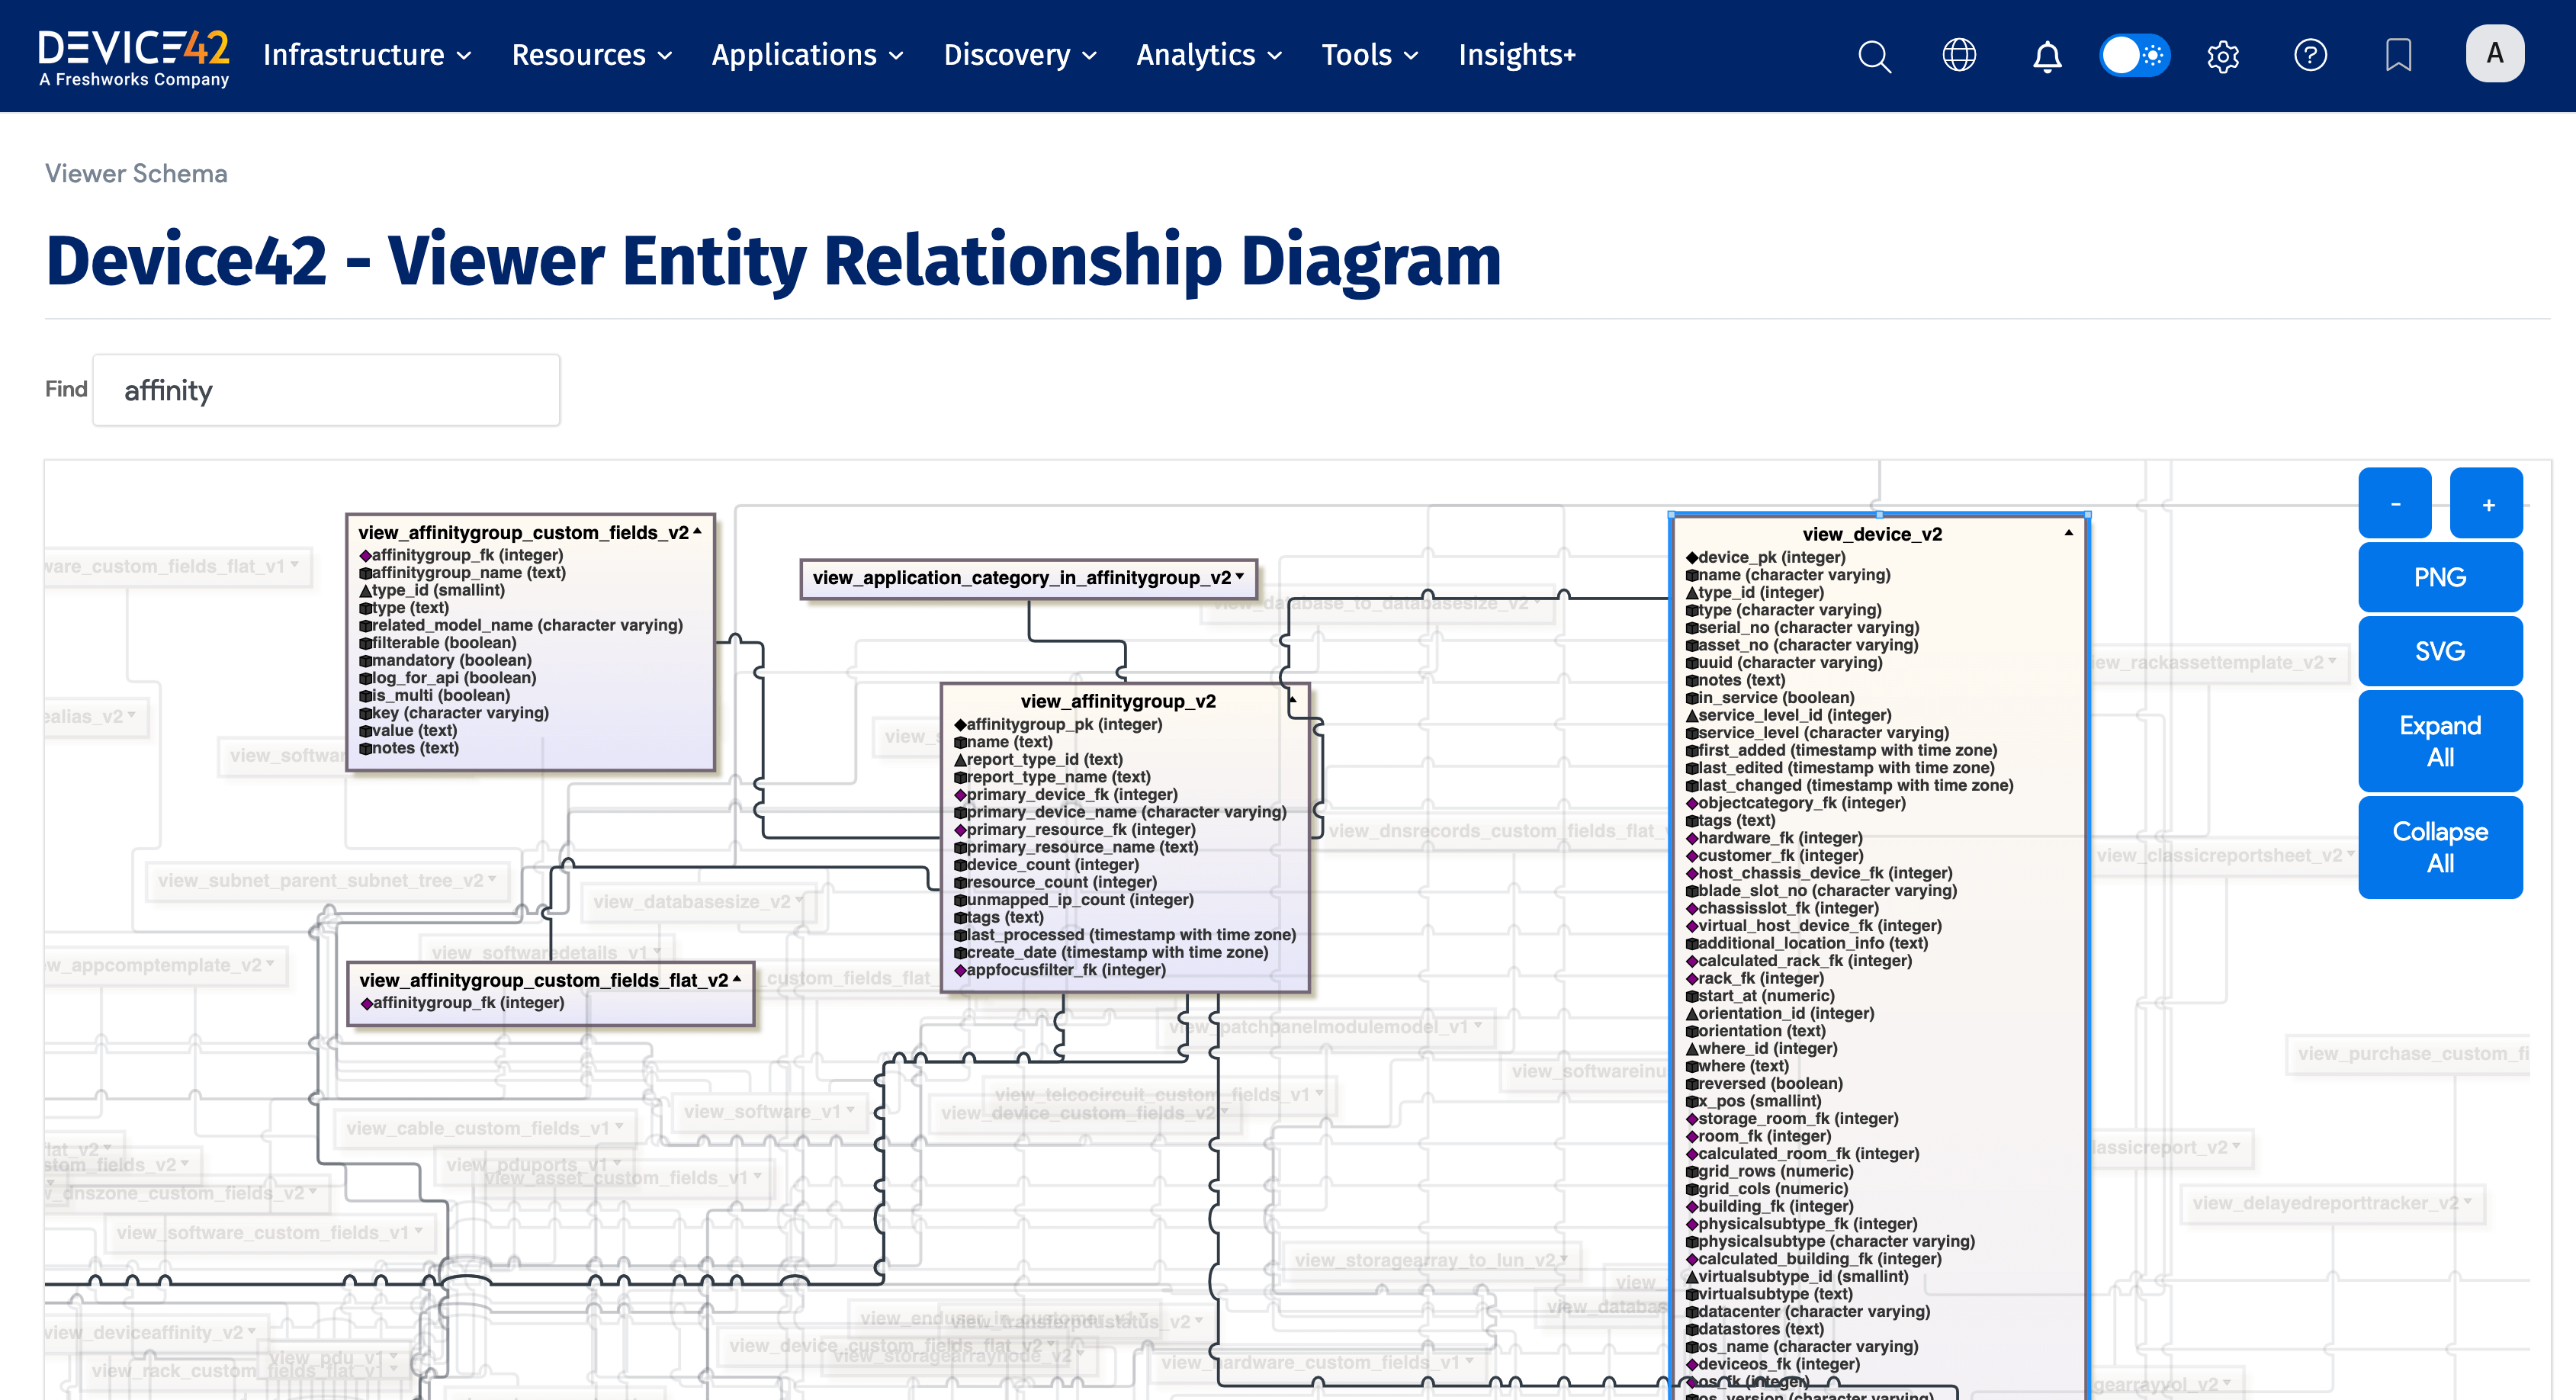The image size is (2576, 1400).
Task: Click serial_no (character varying) field
Action: [x=1803, y=627]
